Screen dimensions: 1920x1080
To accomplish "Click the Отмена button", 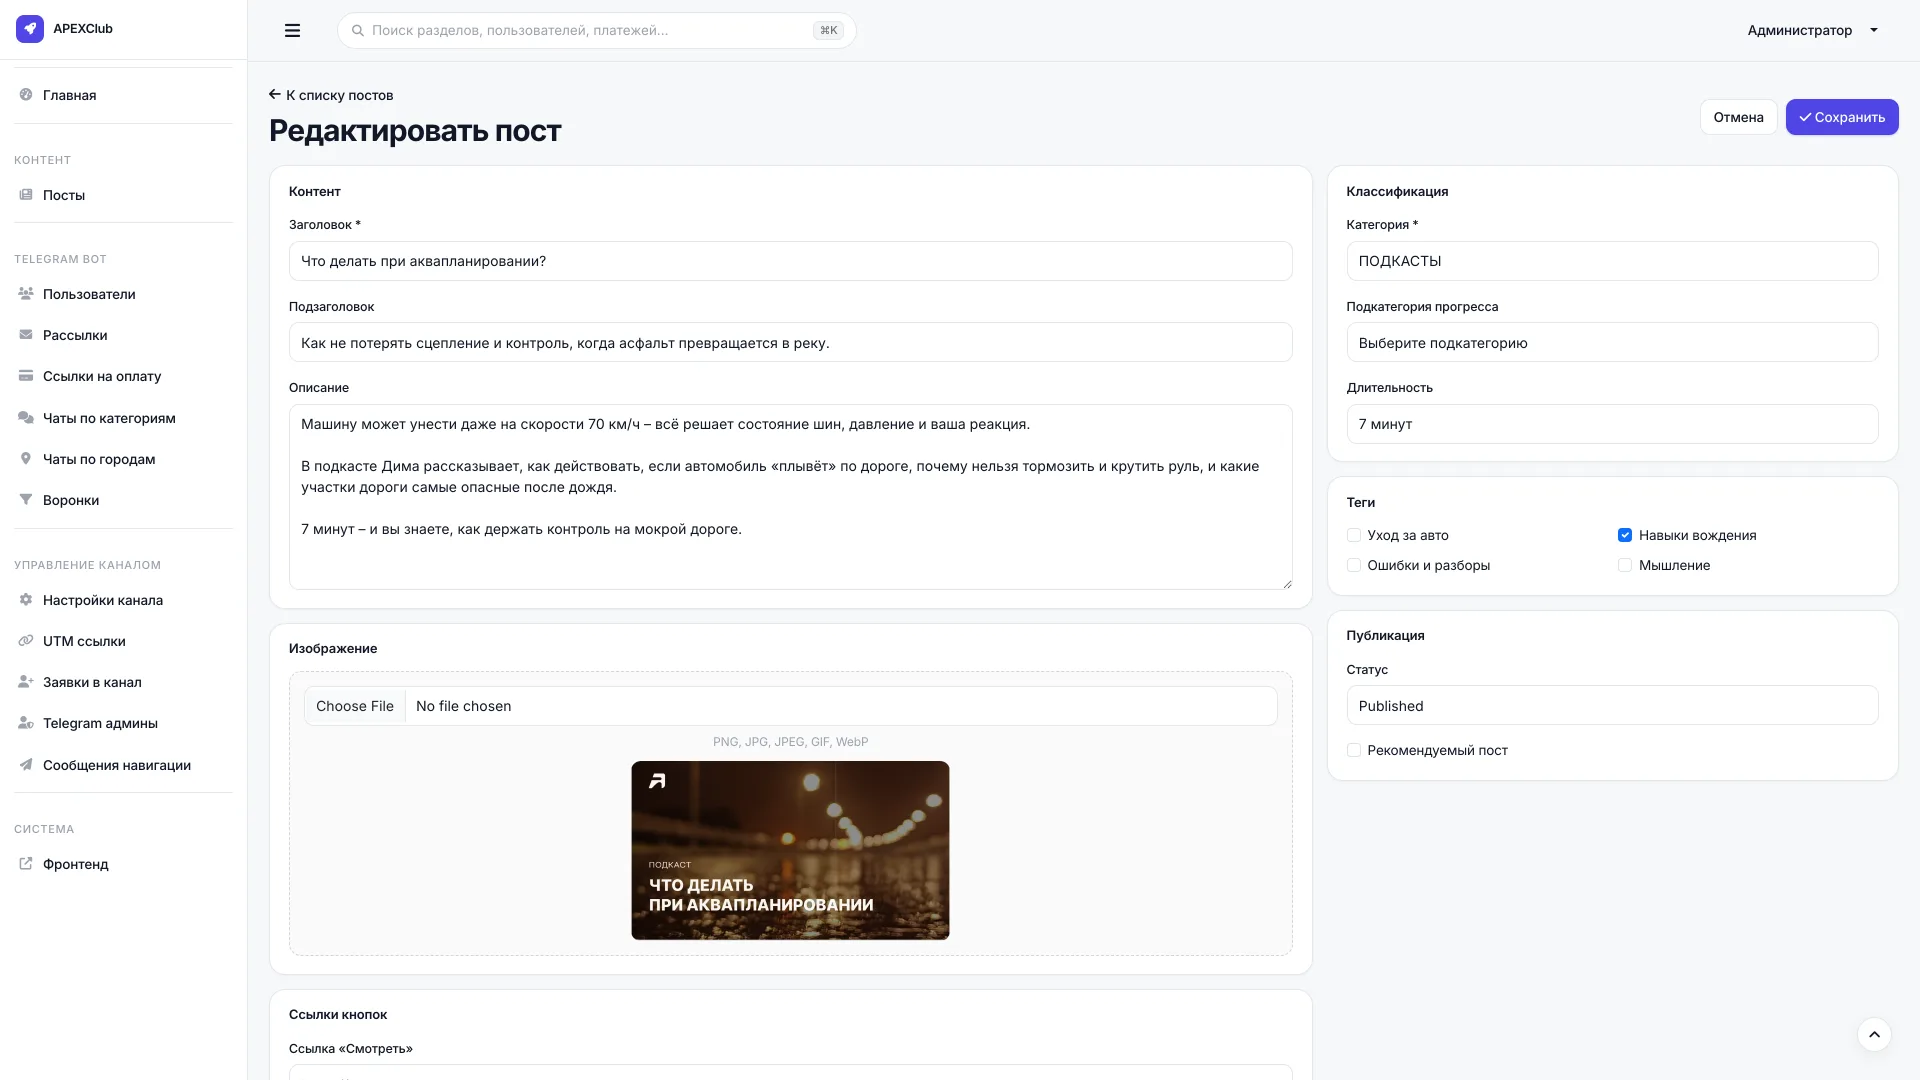I will coord(1738,117).
